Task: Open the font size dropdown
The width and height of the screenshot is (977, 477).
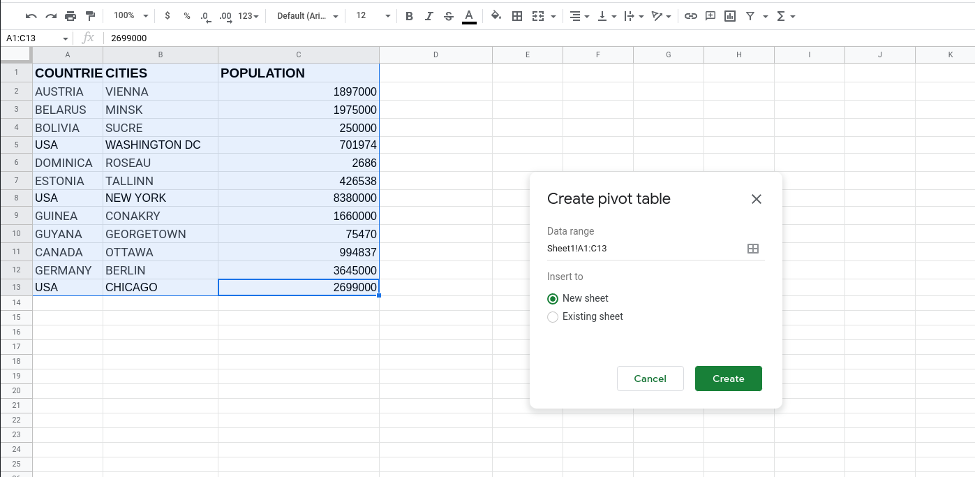Action: tap(373, 16)
